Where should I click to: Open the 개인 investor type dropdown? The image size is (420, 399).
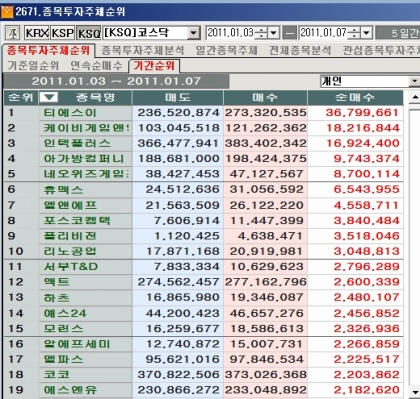tap(414, 81)
